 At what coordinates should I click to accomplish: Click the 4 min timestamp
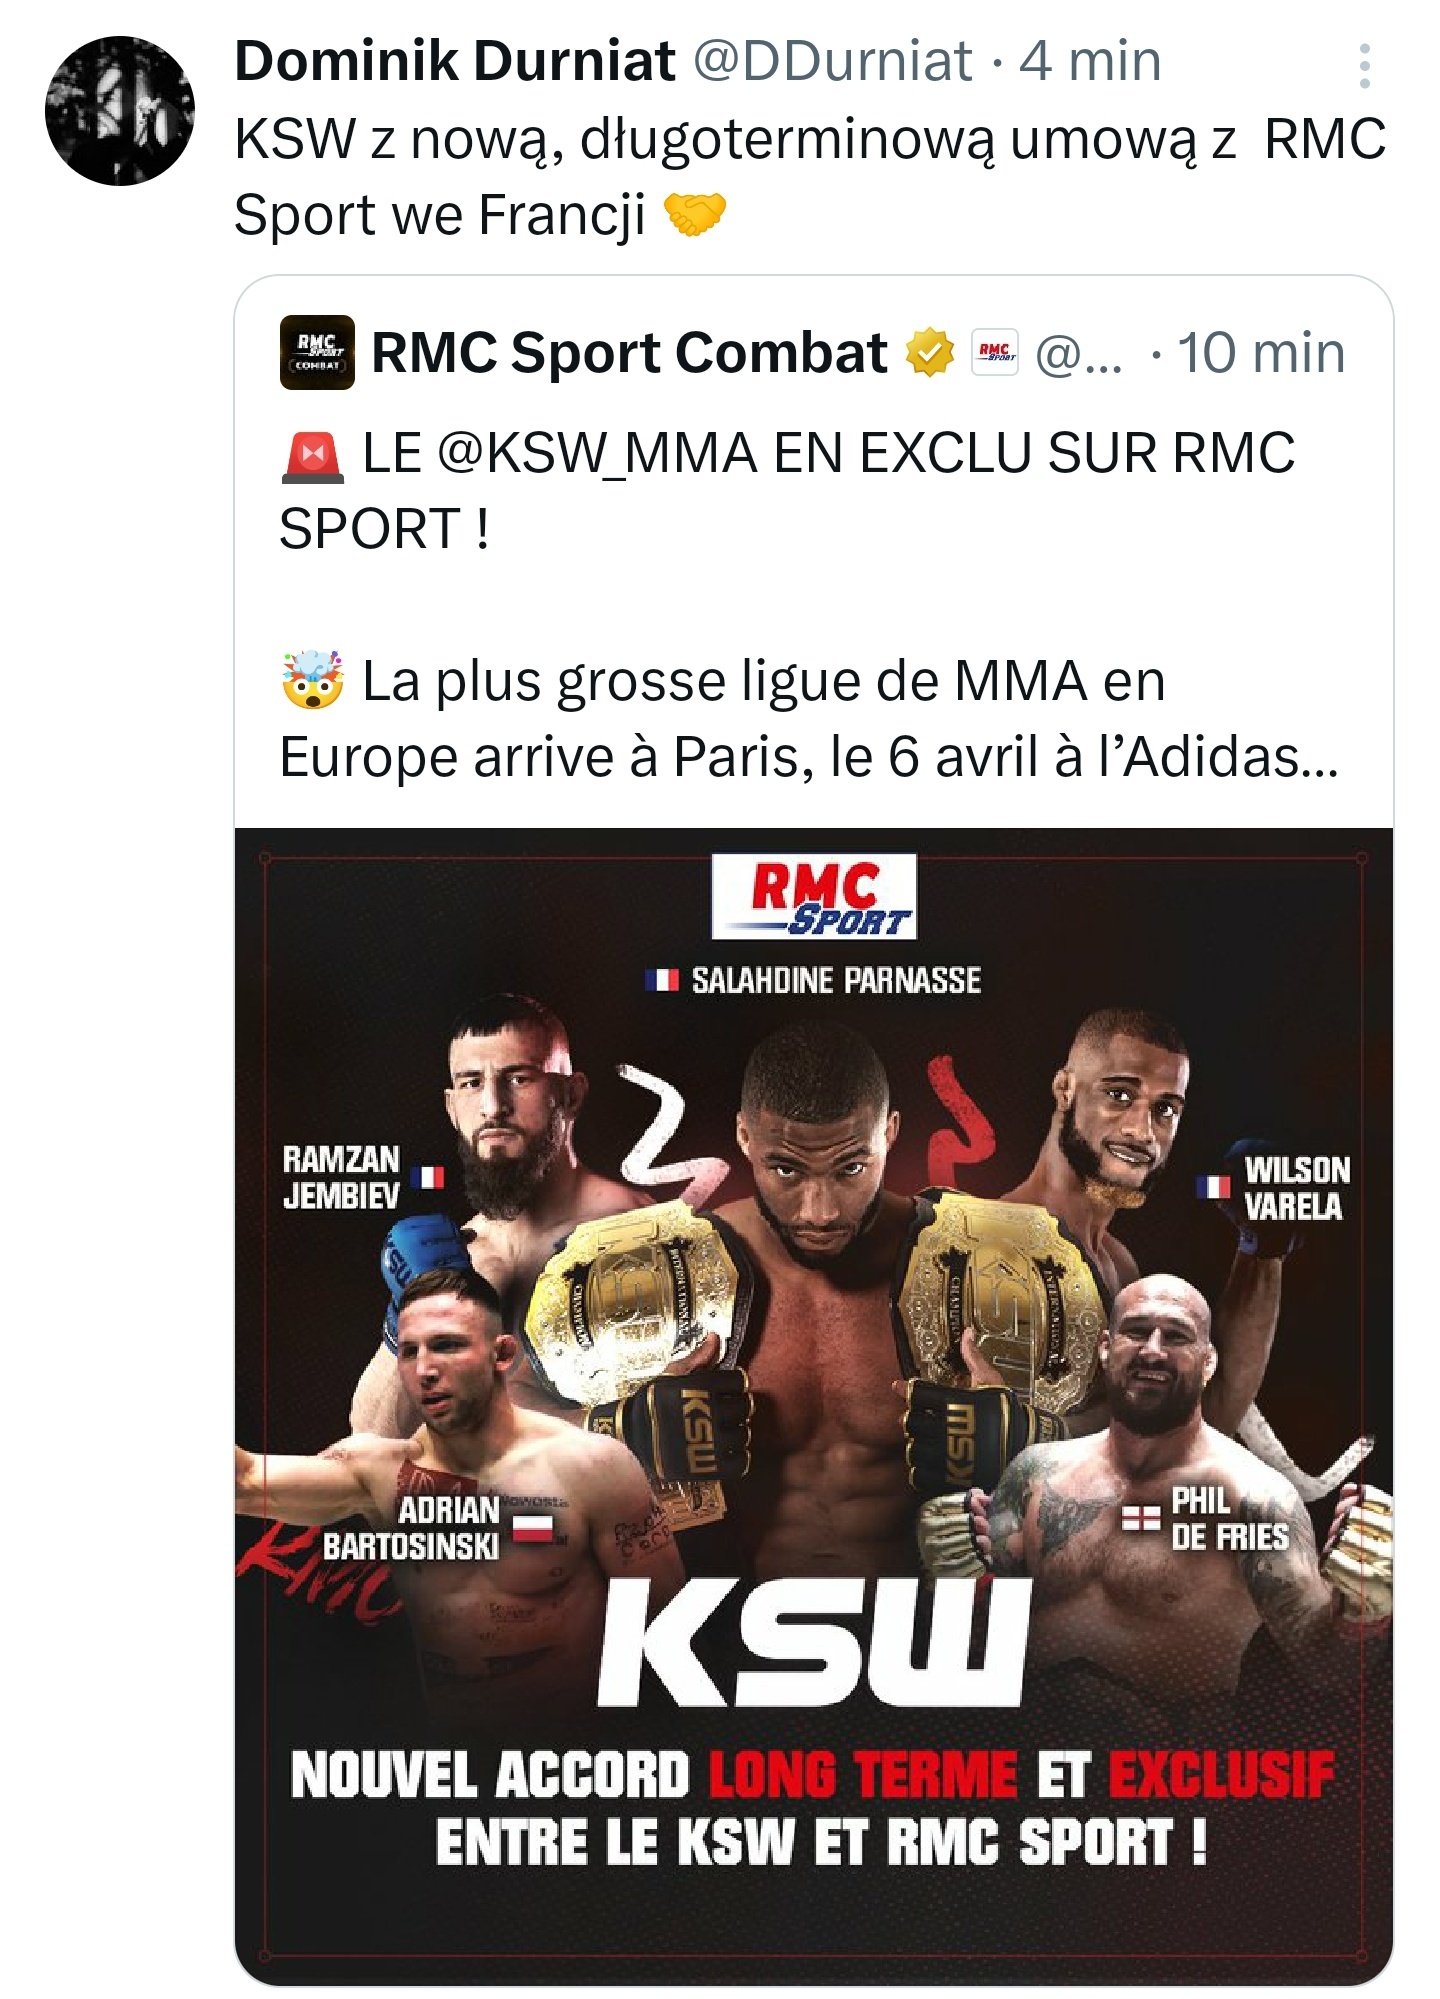coord(1090,61)
